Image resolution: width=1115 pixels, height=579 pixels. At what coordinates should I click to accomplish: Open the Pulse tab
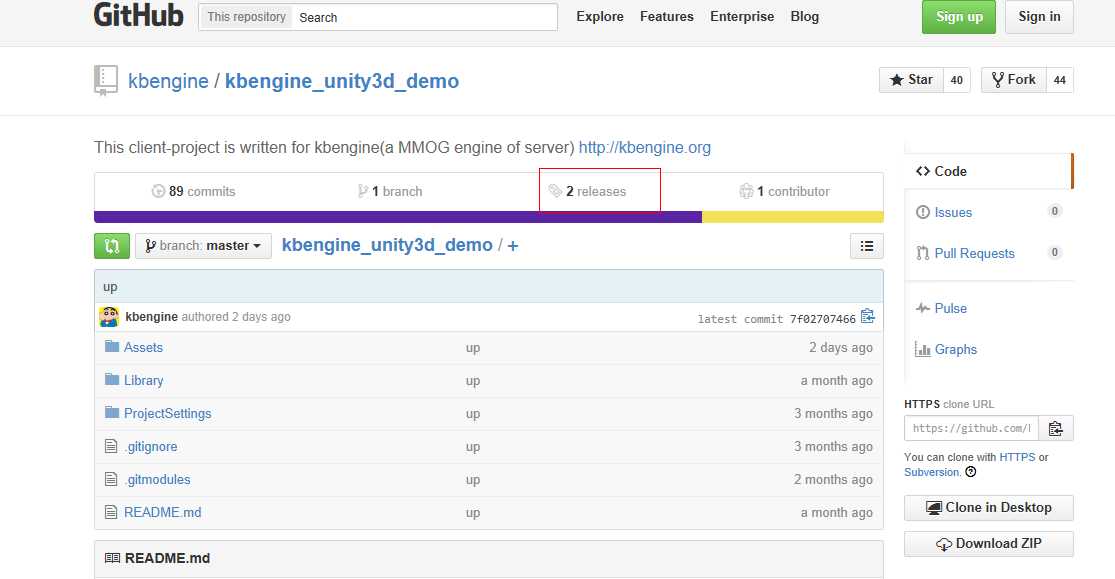(950, 309)
